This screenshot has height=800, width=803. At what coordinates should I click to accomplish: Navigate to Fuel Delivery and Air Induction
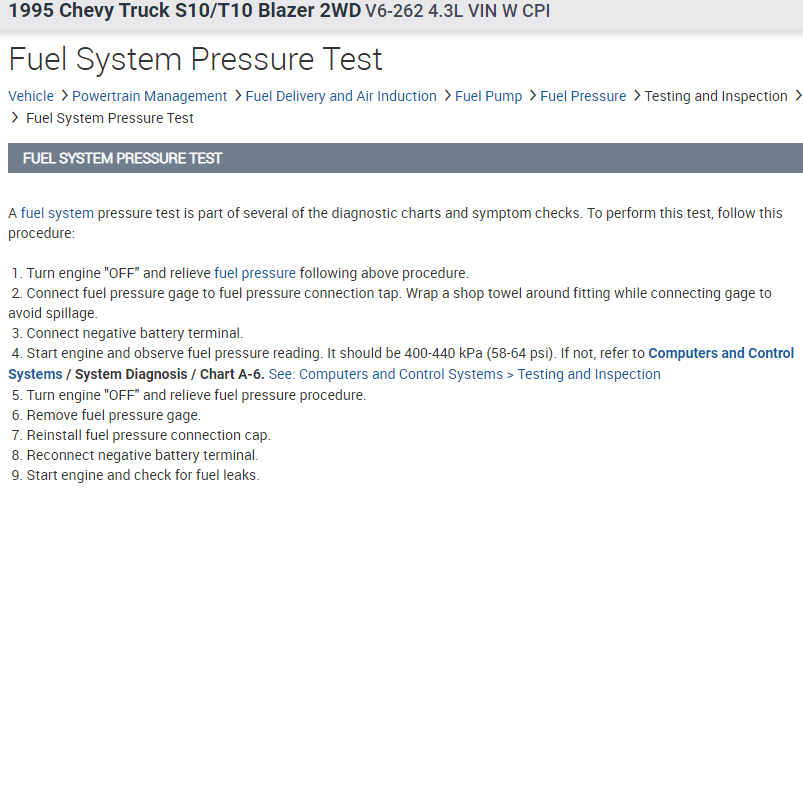pos(341,96)
